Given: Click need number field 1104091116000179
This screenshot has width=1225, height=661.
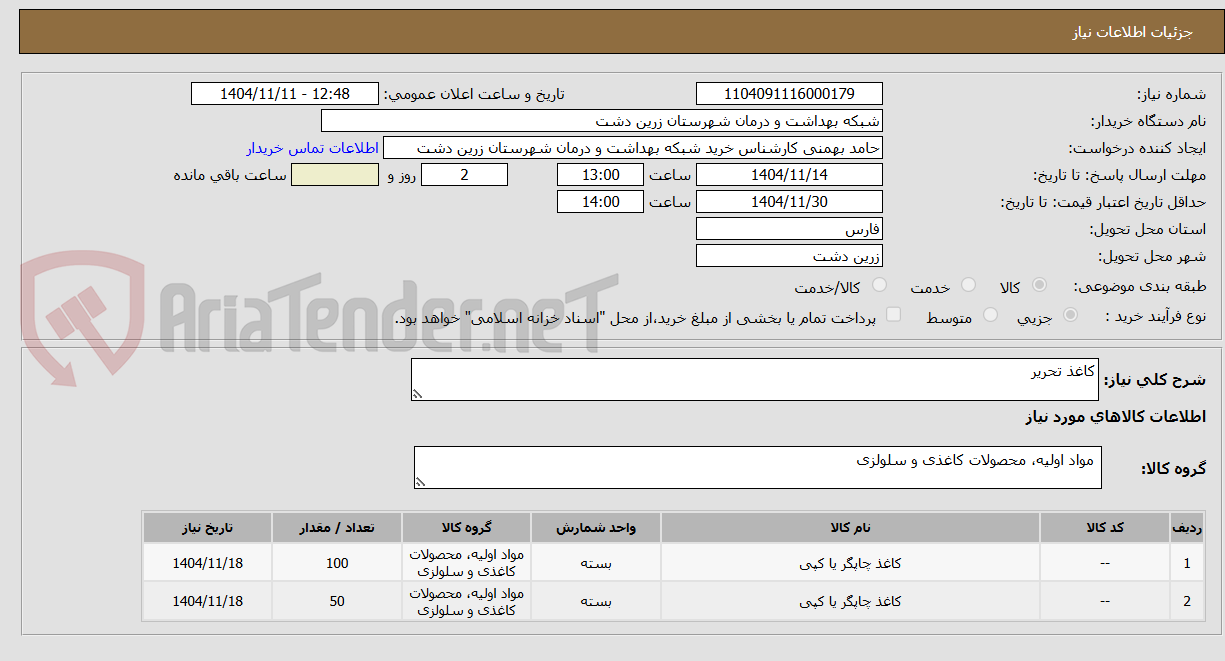Looking at the screenshot, I should pos(789,94).
